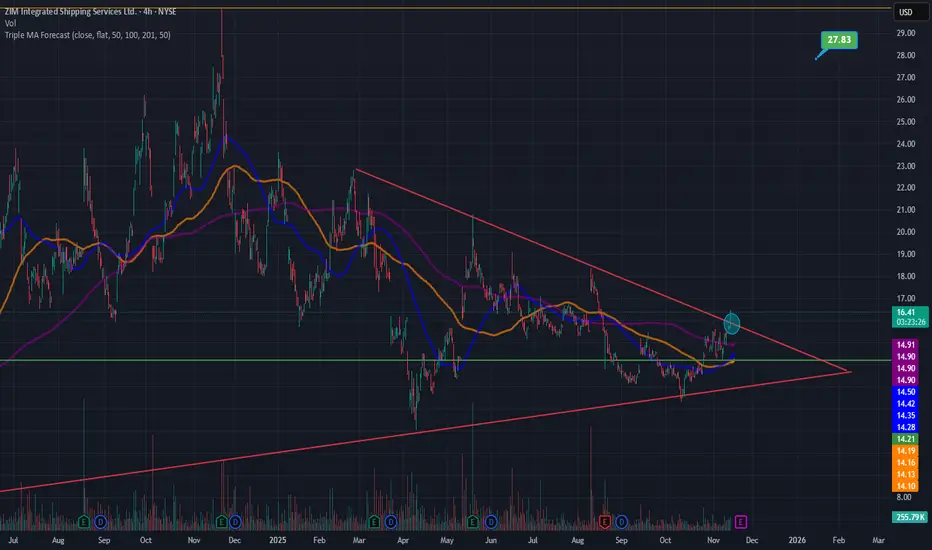Click the blue 14.42 price tag
Viewport: 932px width, 550px height.
point(906,404)
